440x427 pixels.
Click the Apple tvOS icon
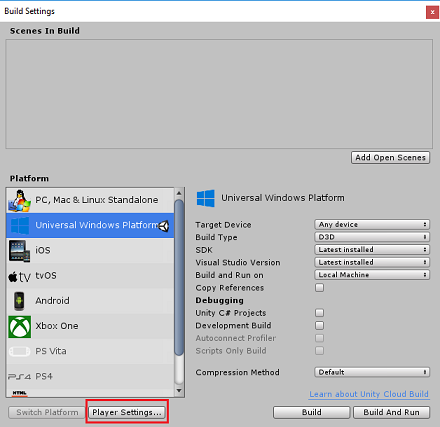(x=19, y=276)
